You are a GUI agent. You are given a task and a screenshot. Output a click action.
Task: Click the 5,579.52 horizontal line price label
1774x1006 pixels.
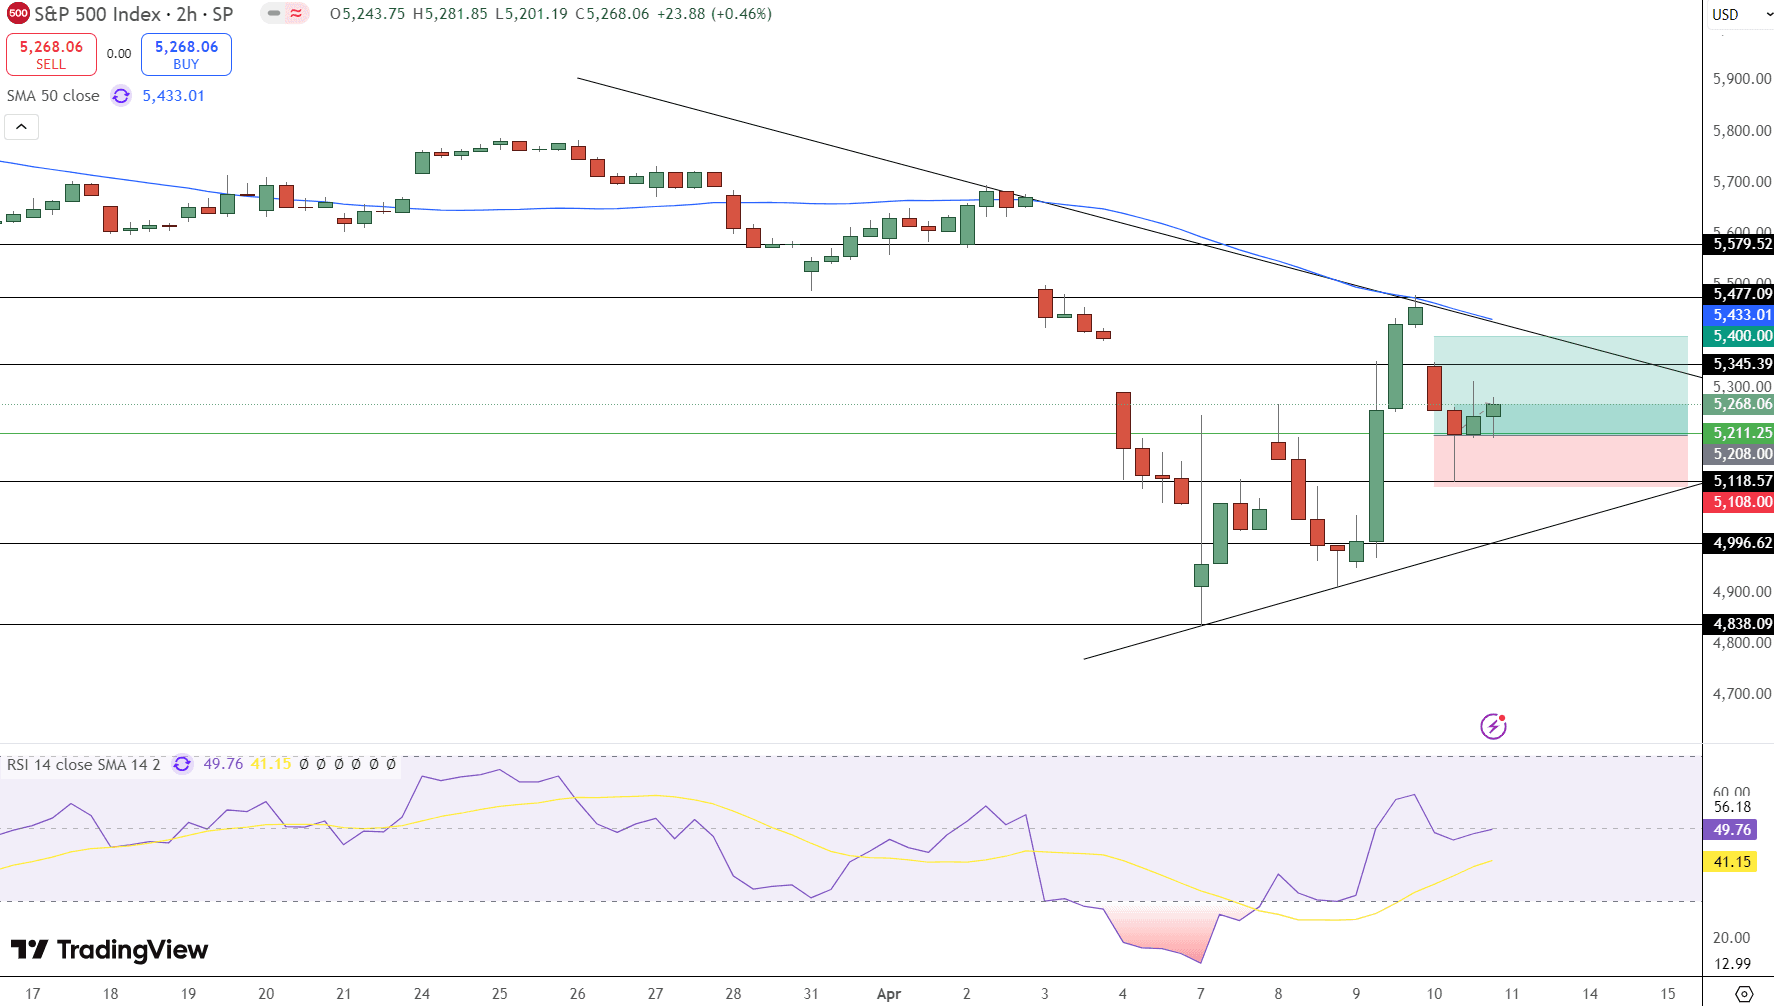click(1738, 244)
